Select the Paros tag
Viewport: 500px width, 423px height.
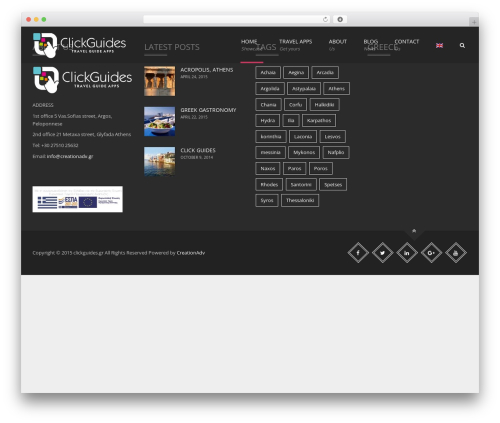point(295,168)
